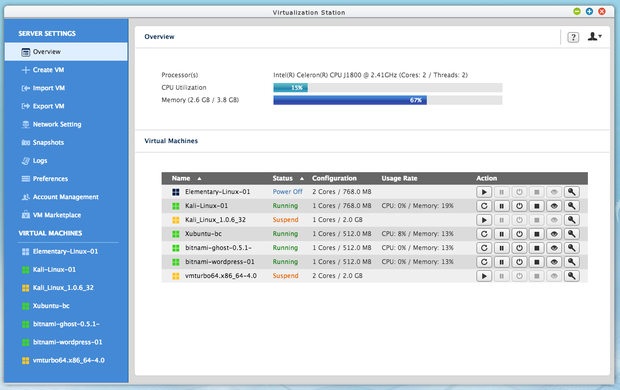Open settings wrench for bitnami-wordpress-01
Image resolution: width=620 pixels, height=390 pixels.
(571, 262)
